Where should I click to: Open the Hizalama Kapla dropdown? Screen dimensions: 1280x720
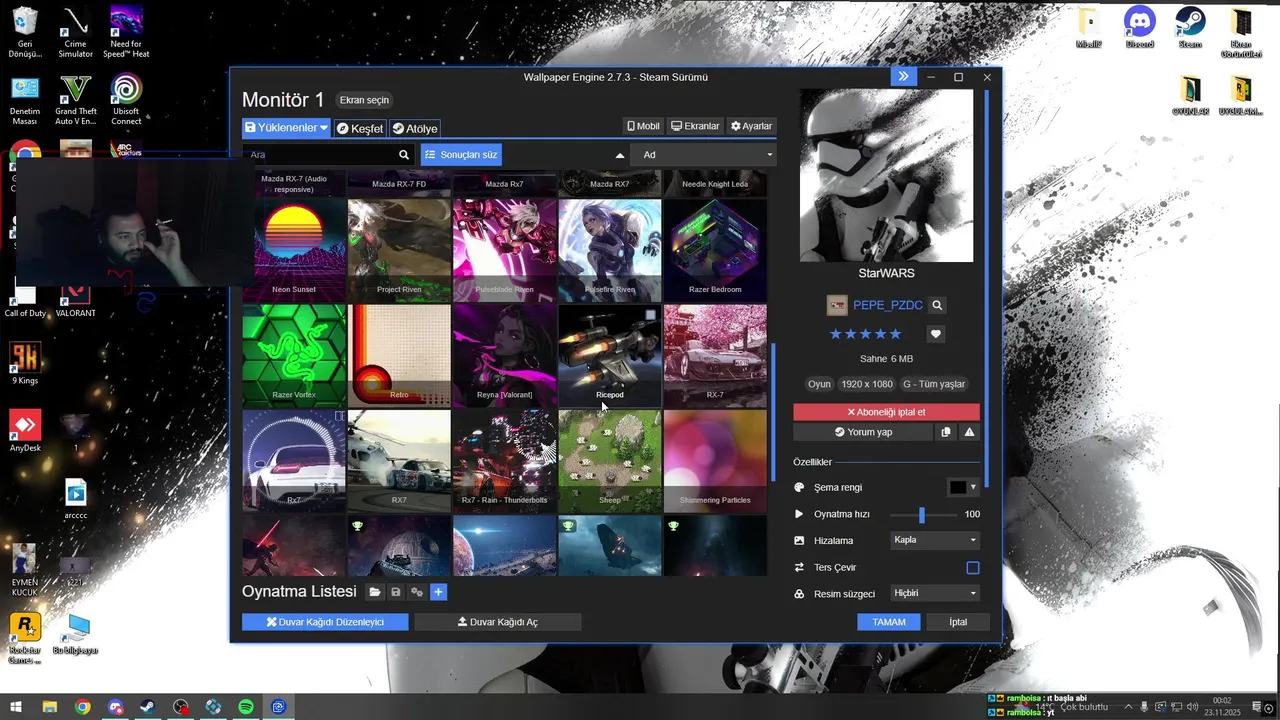click(935, 540)
